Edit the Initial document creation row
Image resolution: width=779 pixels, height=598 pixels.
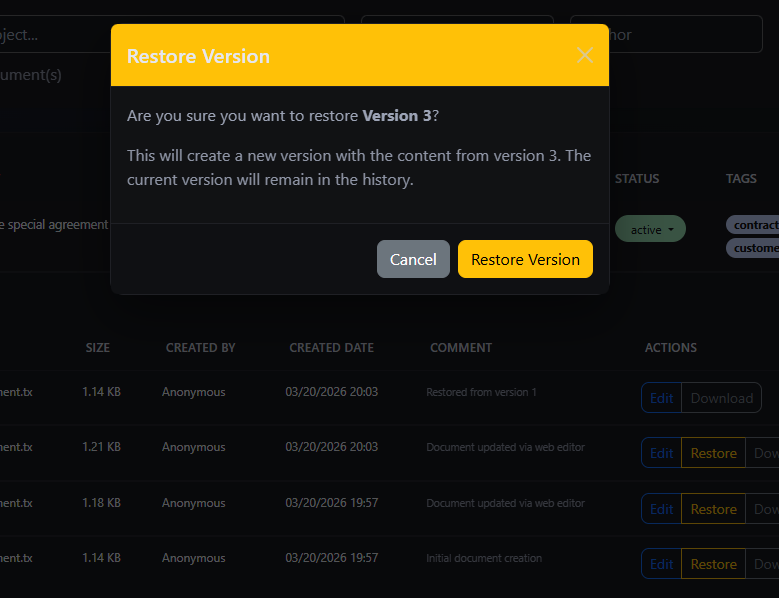pyautogui.click(x=661, y=564)
